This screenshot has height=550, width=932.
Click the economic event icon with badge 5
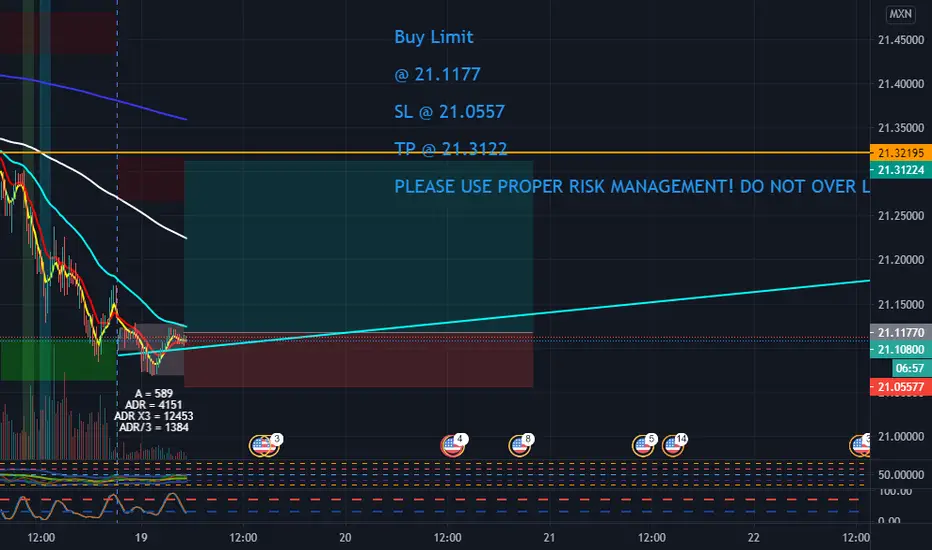point(644,445)
